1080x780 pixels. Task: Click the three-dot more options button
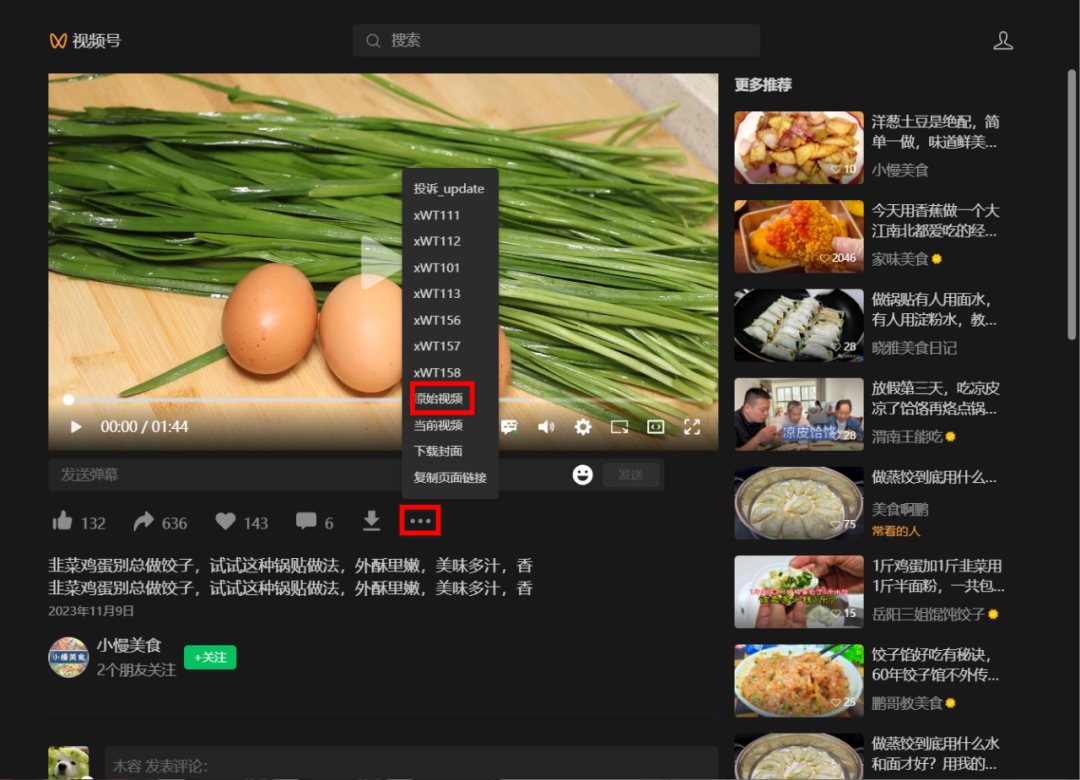pos(420,521)
